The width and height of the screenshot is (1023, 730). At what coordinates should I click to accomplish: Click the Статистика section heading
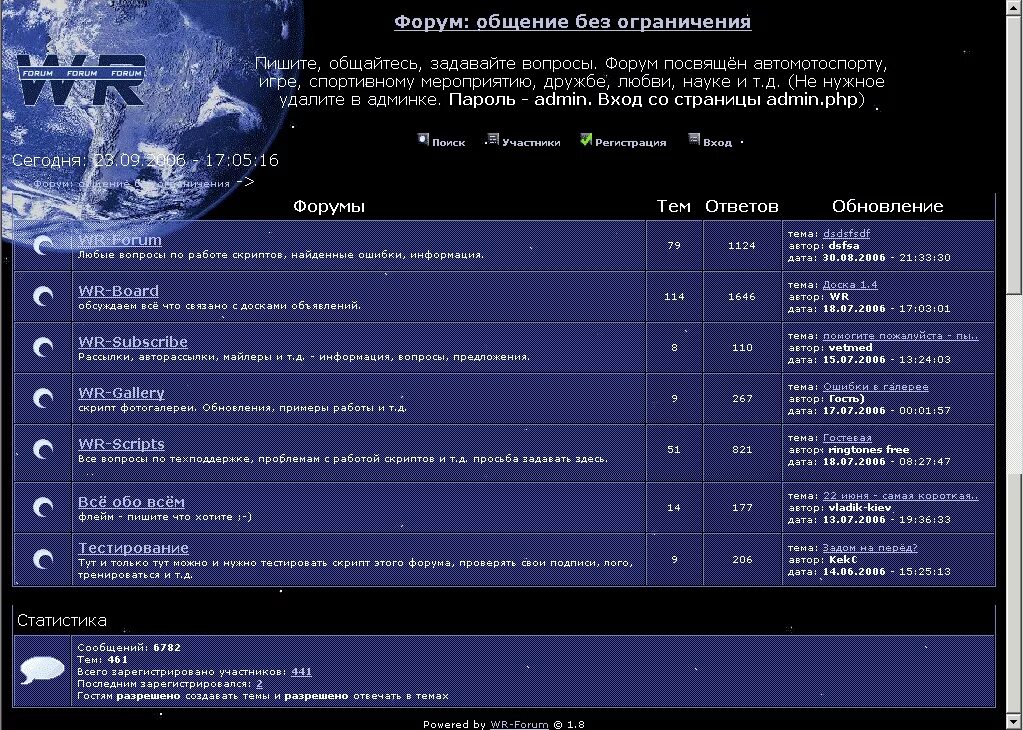click(62, 620)
